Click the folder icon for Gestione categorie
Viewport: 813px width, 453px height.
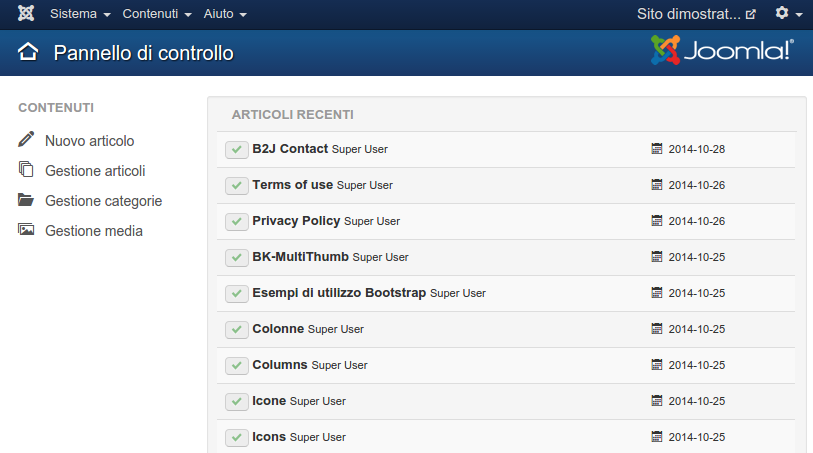(x=26, y=200)
